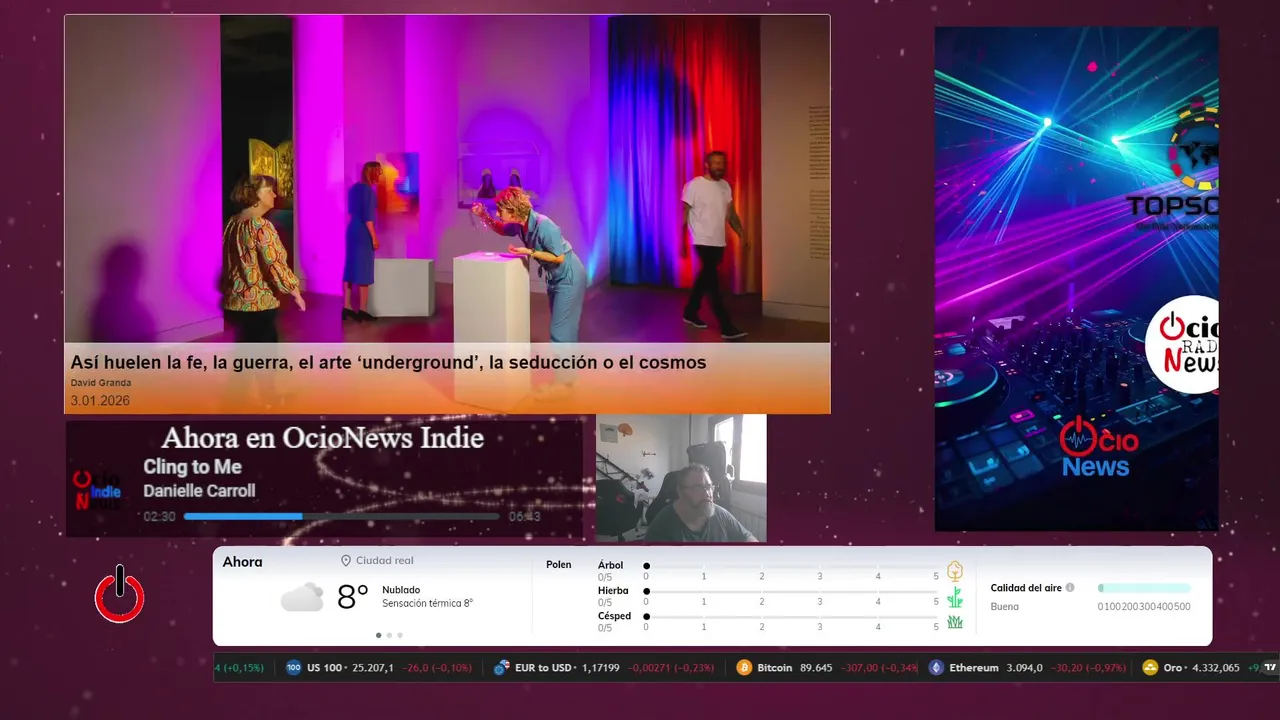Click the Nublado weather condition text

[x=401, y=590]
